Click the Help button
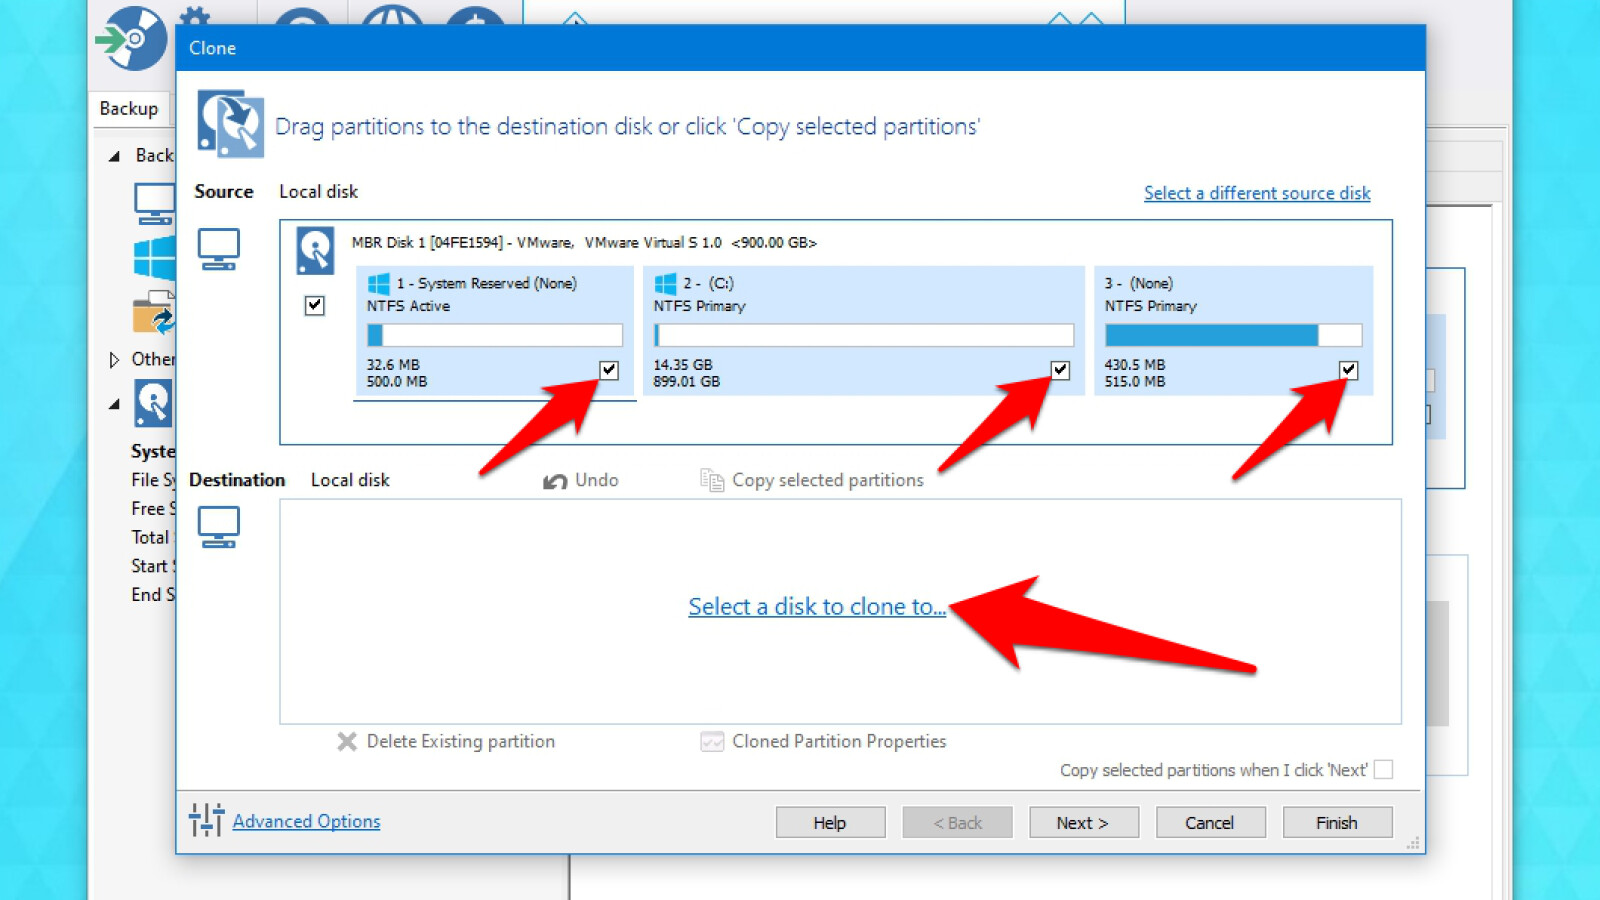Viewport: 1600px width, 900px height. (830, 822)
